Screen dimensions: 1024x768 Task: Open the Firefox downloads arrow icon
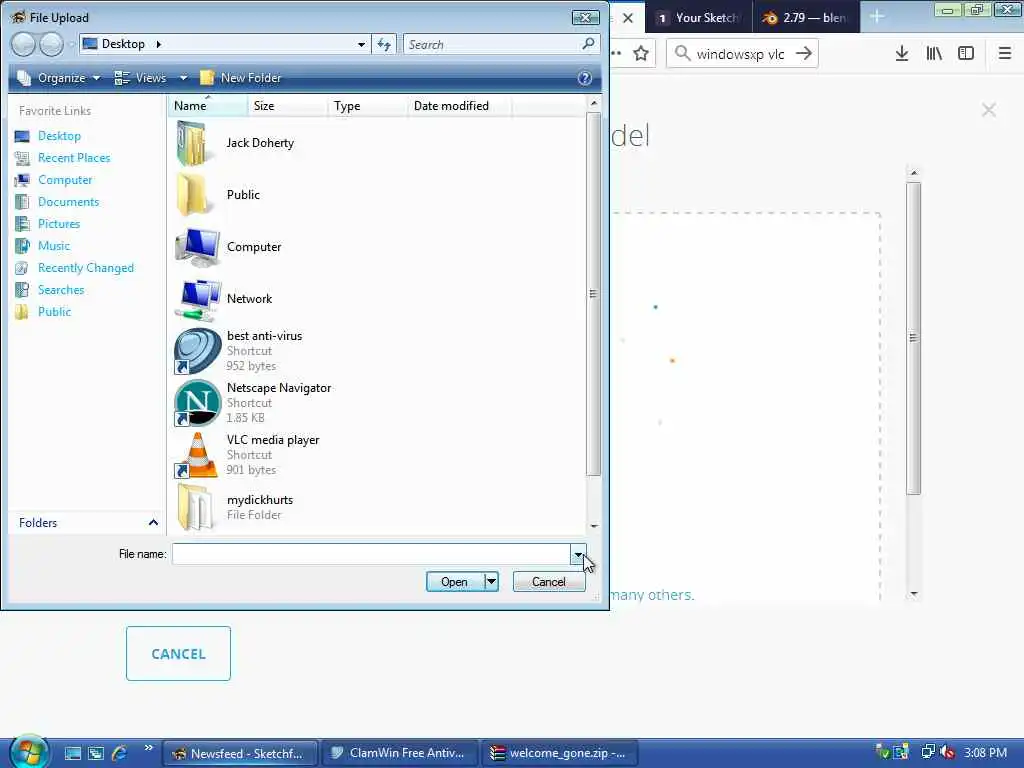point(902,54)
